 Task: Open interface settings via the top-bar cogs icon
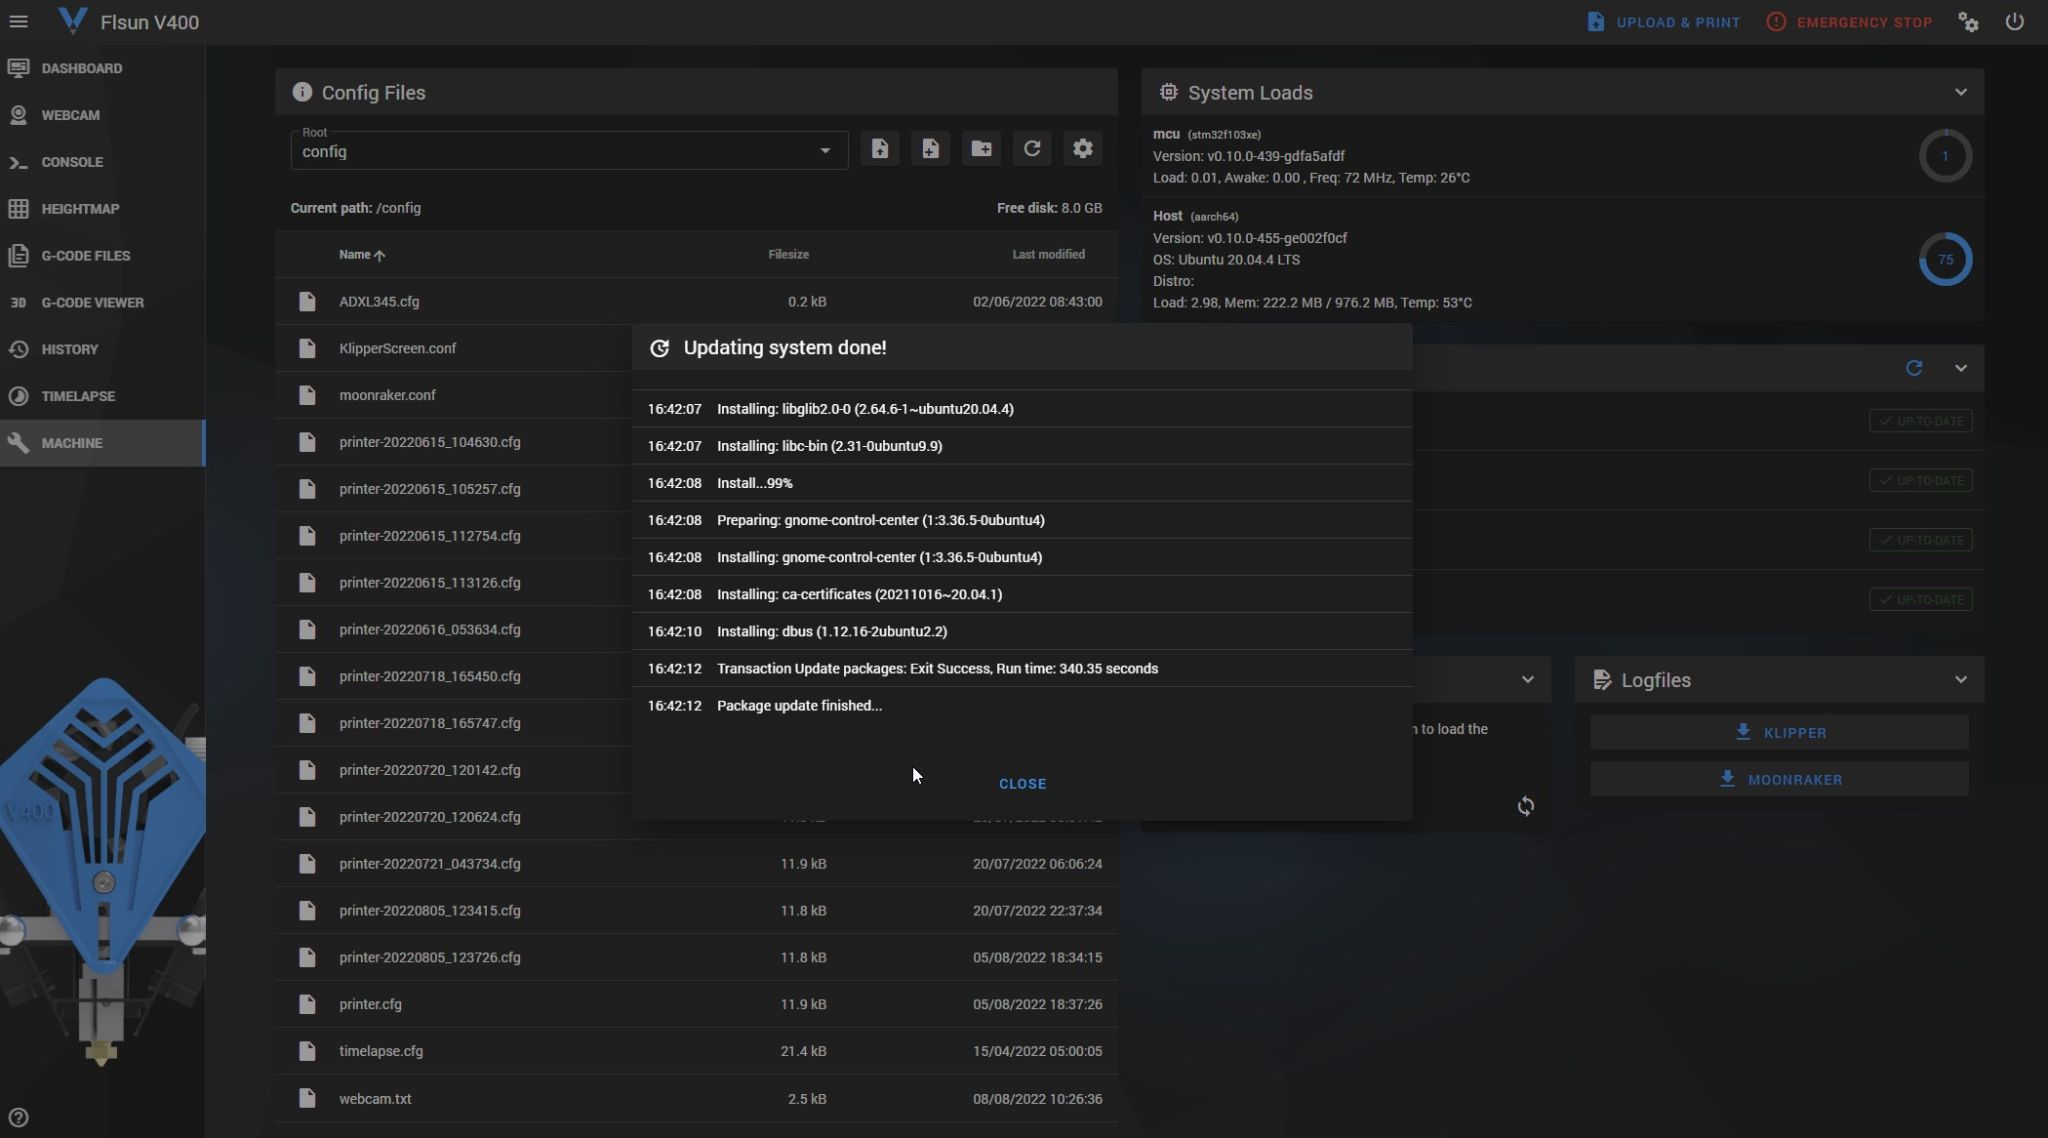(x=1968, y=22)
